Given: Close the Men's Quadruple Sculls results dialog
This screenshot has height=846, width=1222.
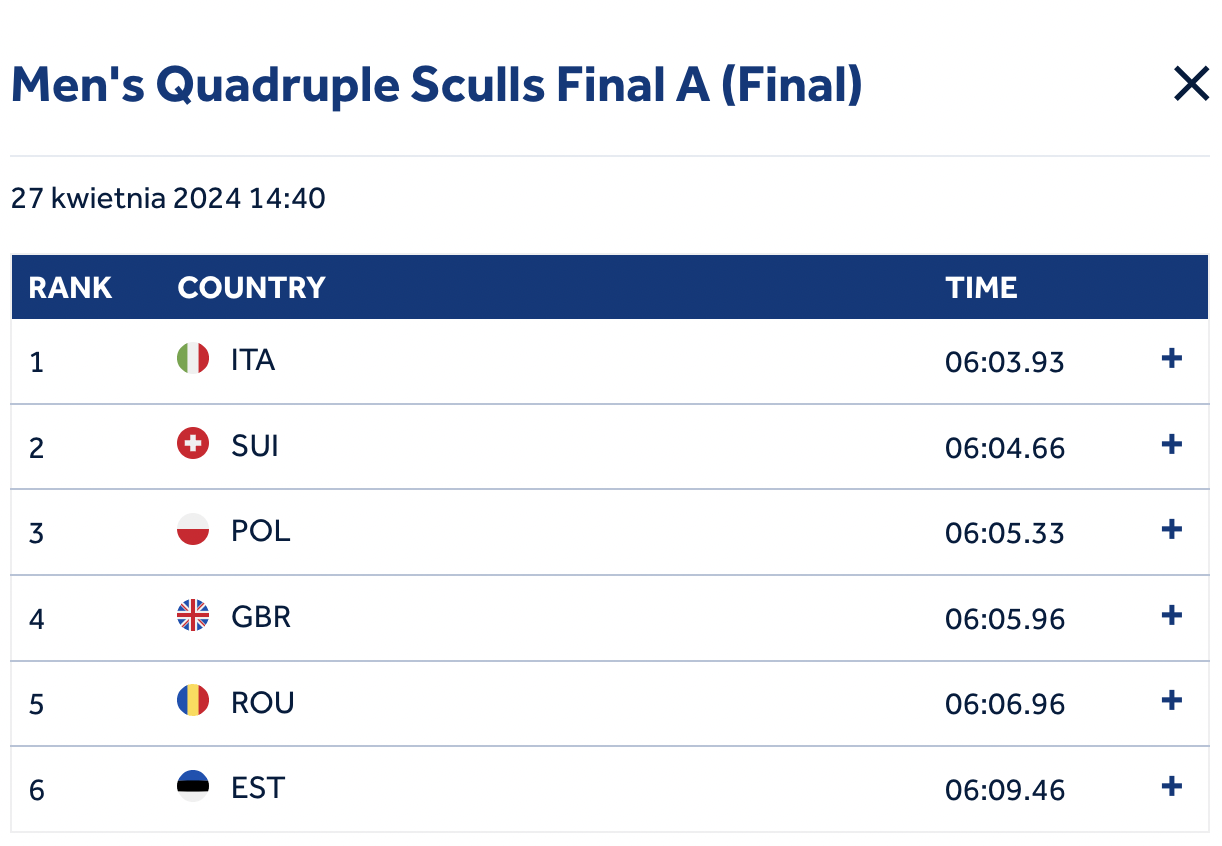Looking at the screenshot, I should (1191, 85).
